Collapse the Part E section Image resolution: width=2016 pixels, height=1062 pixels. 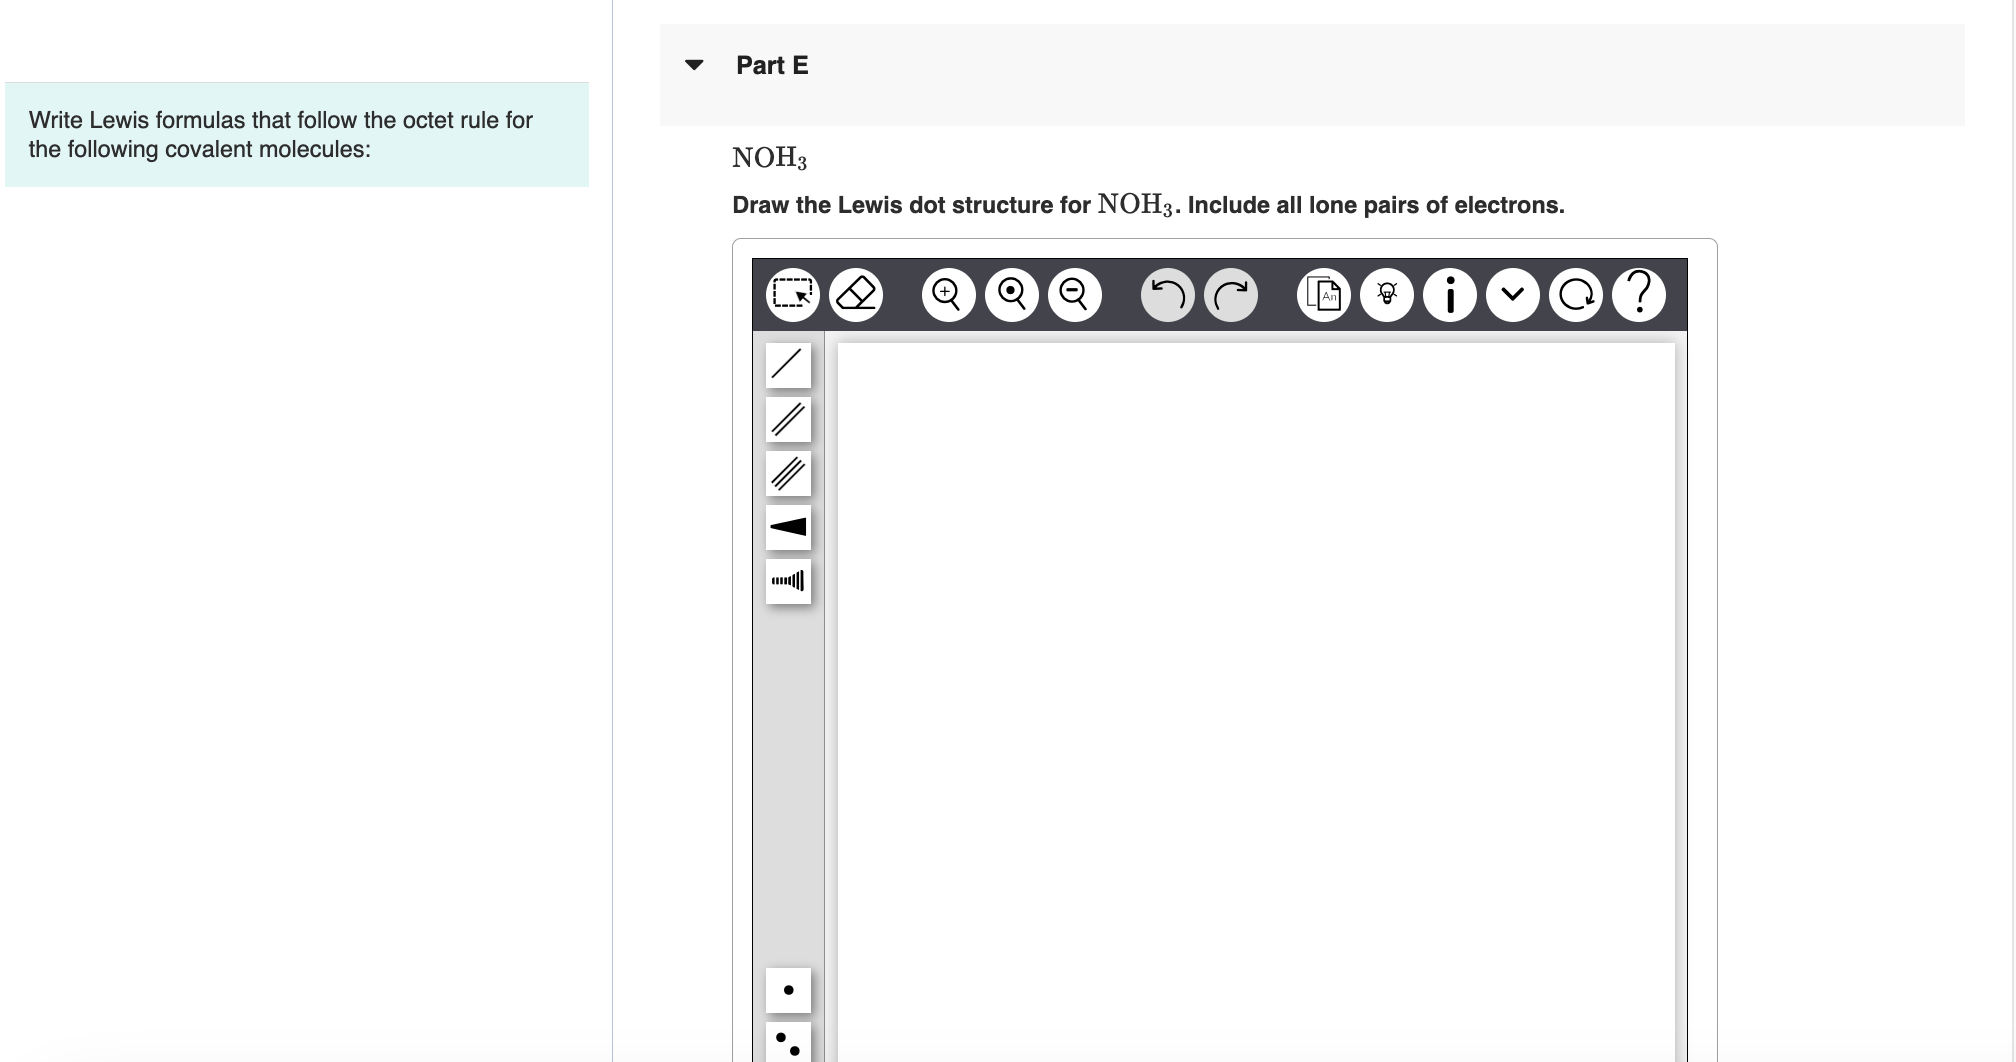coord(694,65)
